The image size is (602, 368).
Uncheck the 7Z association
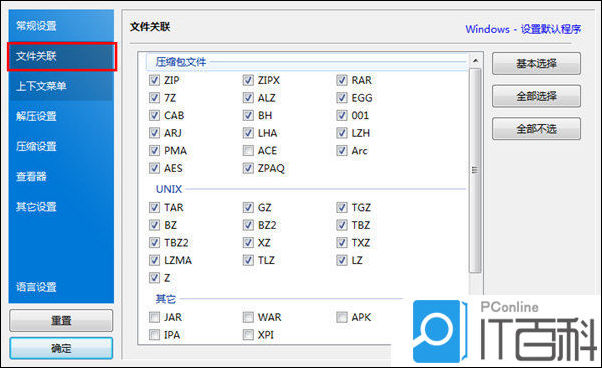click(154, 98)
